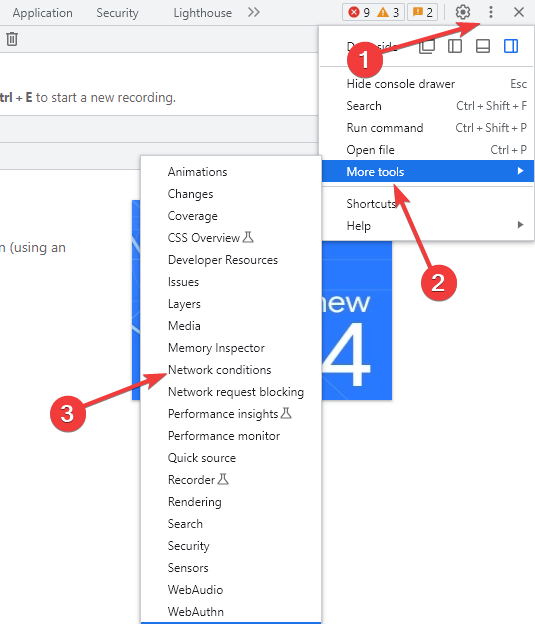Select Network conditions from More tools

220,370
